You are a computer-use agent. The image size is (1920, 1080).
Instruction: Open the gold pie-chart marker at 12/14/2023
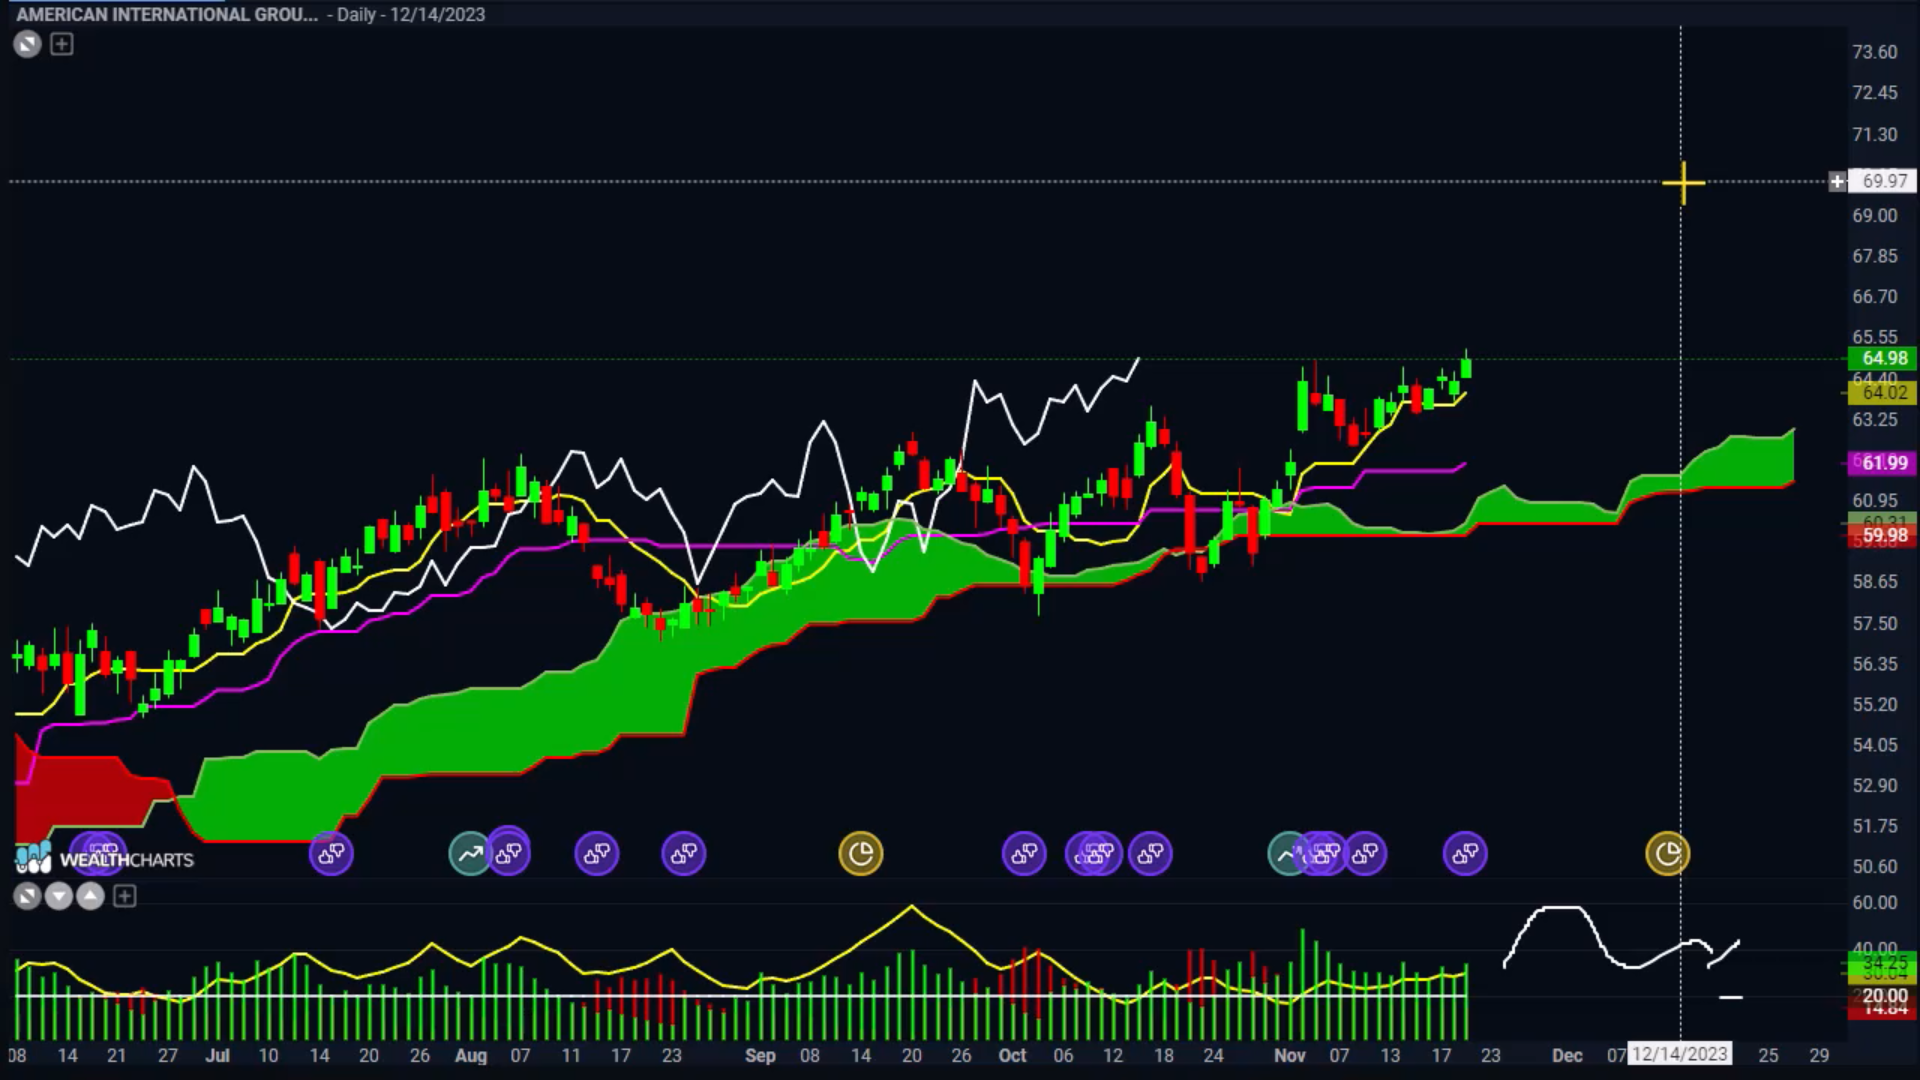(x=1668, y=854)
